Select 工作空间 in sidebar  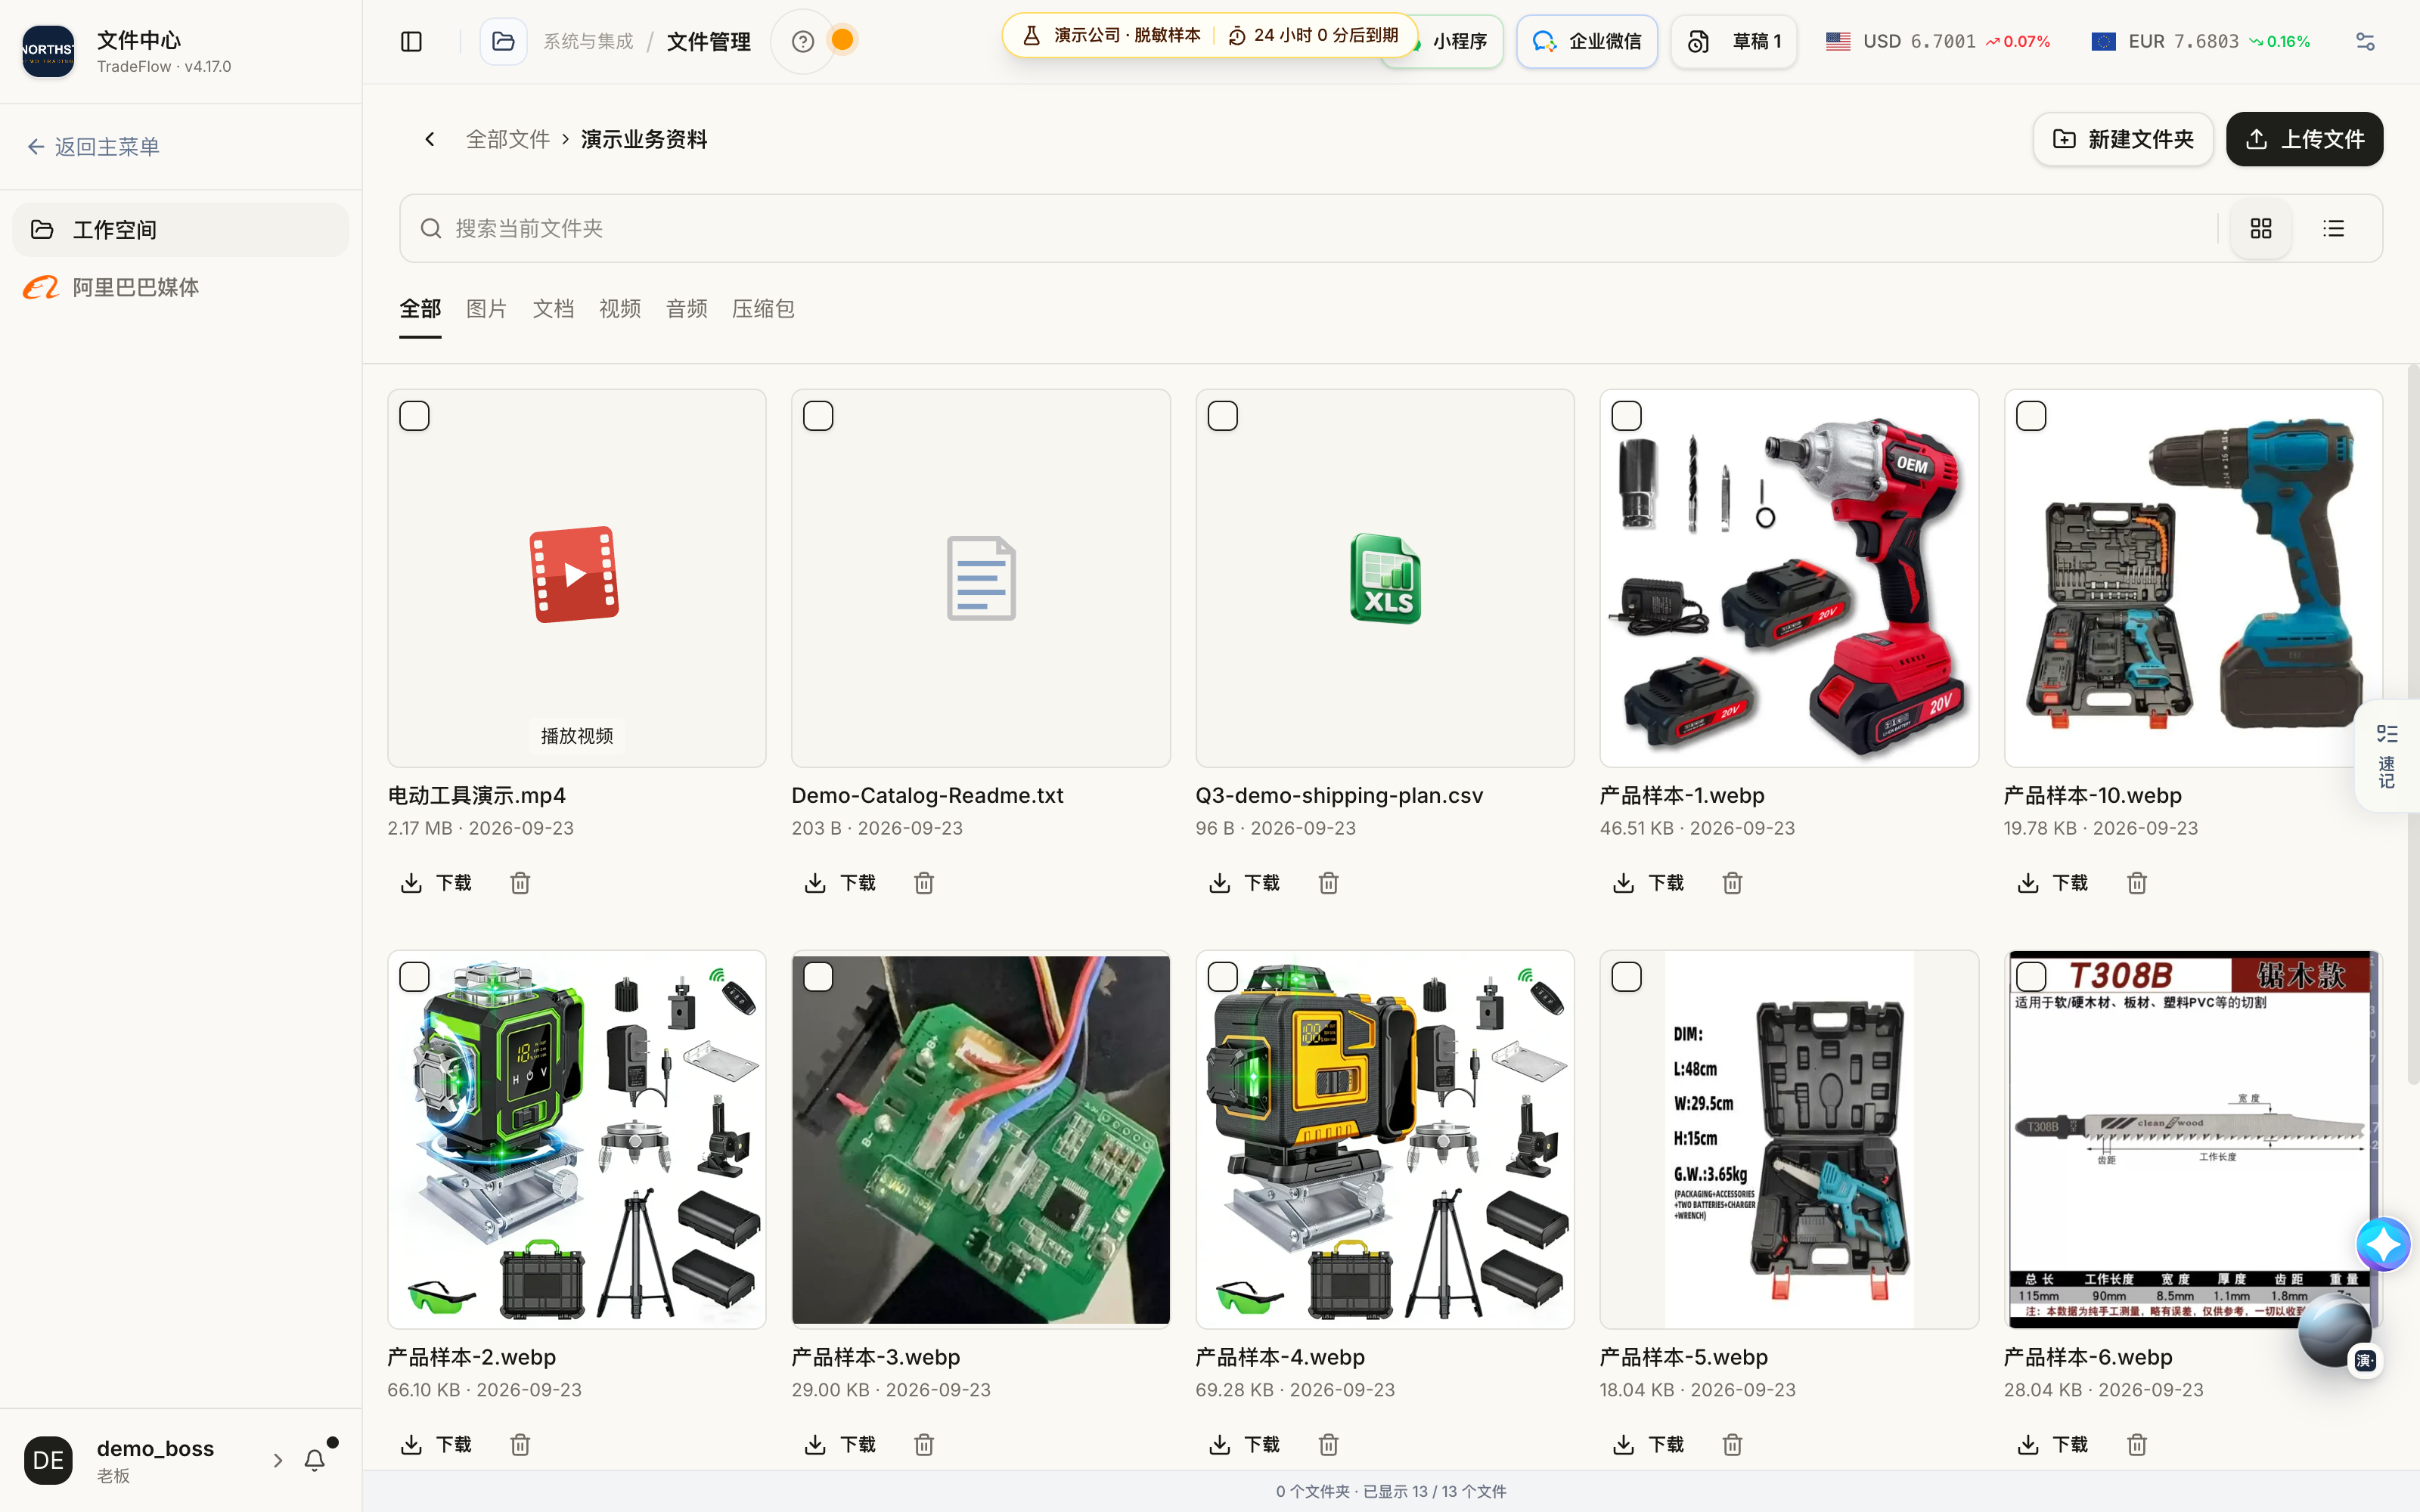point(180,230)
